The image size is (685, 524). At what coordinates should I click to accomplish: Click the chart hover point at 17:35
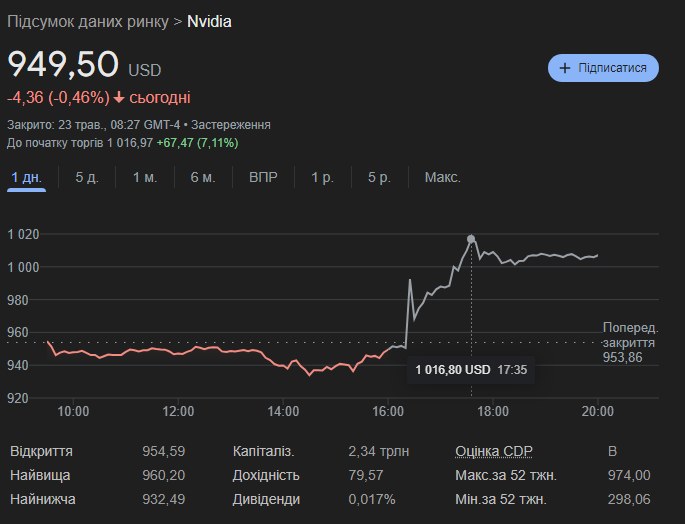471,239
